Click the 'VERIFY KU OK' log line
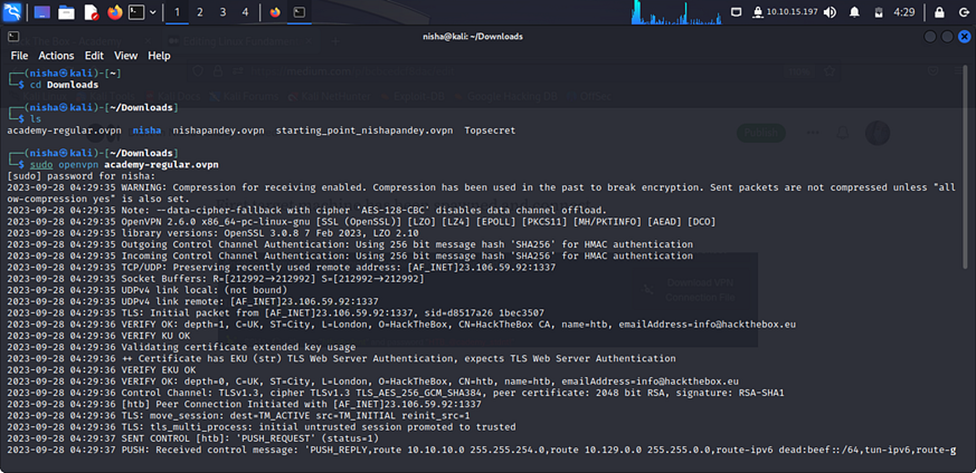Screen dimensions: 976x473 [99, 335]
